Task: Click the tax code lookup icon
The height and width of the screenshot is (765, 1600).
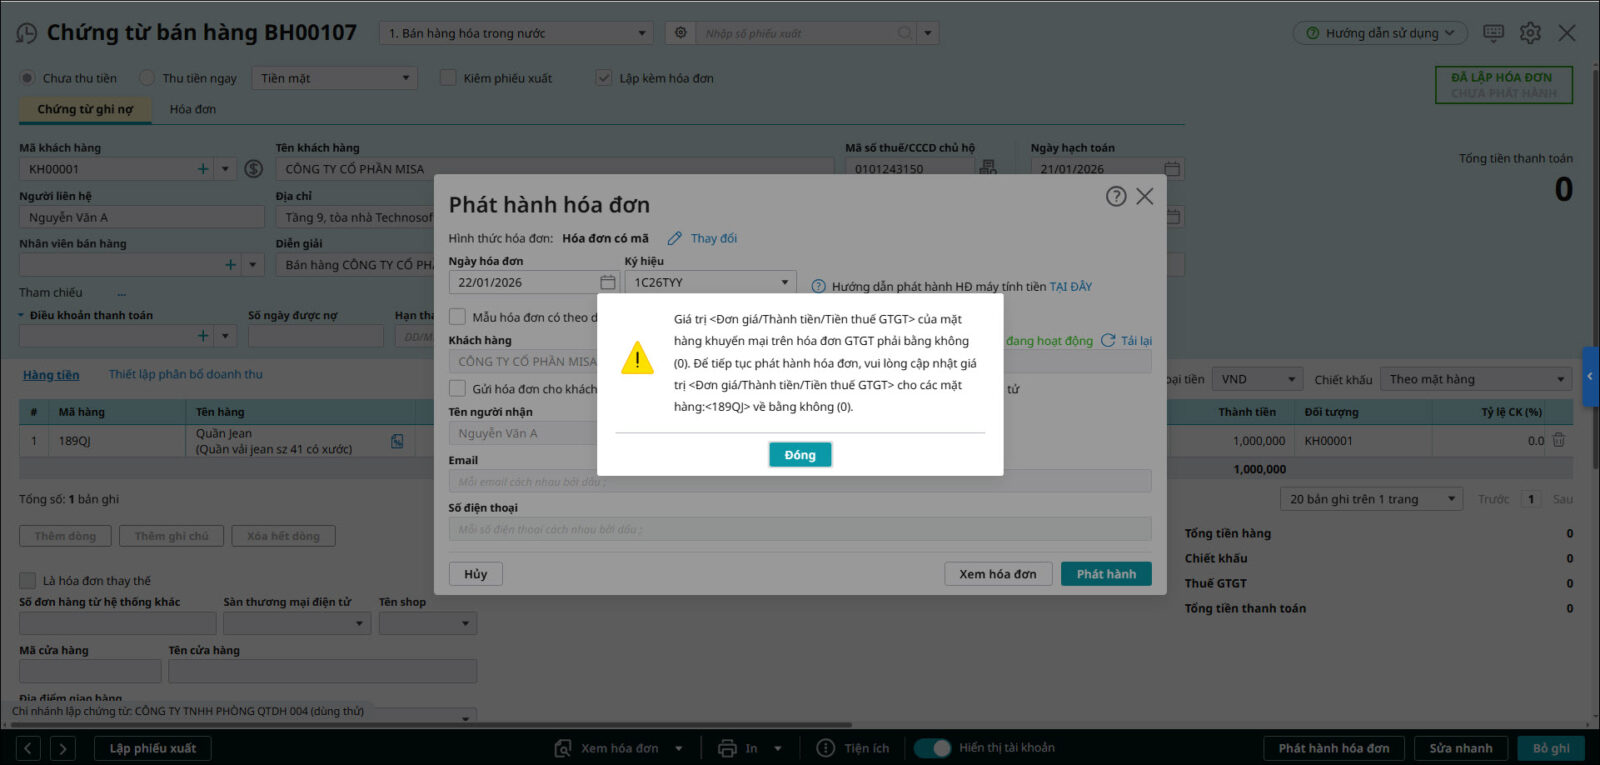Action: tap(988, 168)
